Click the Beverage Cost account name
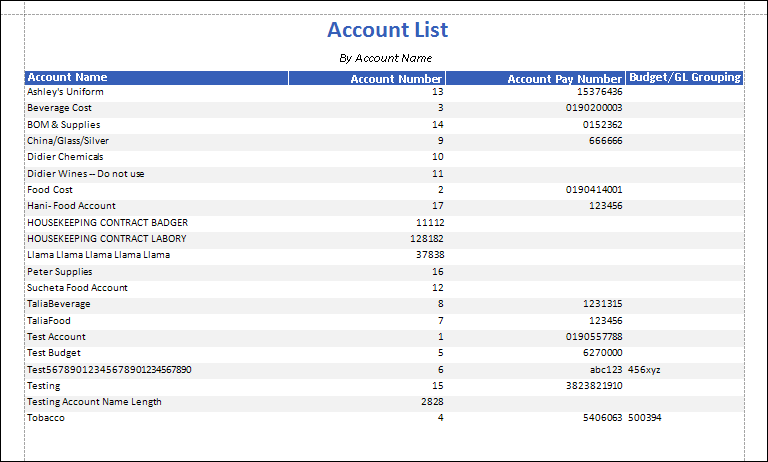Image resolution: width=768 pixels, height=462 pixels. [x=59, y=108]
